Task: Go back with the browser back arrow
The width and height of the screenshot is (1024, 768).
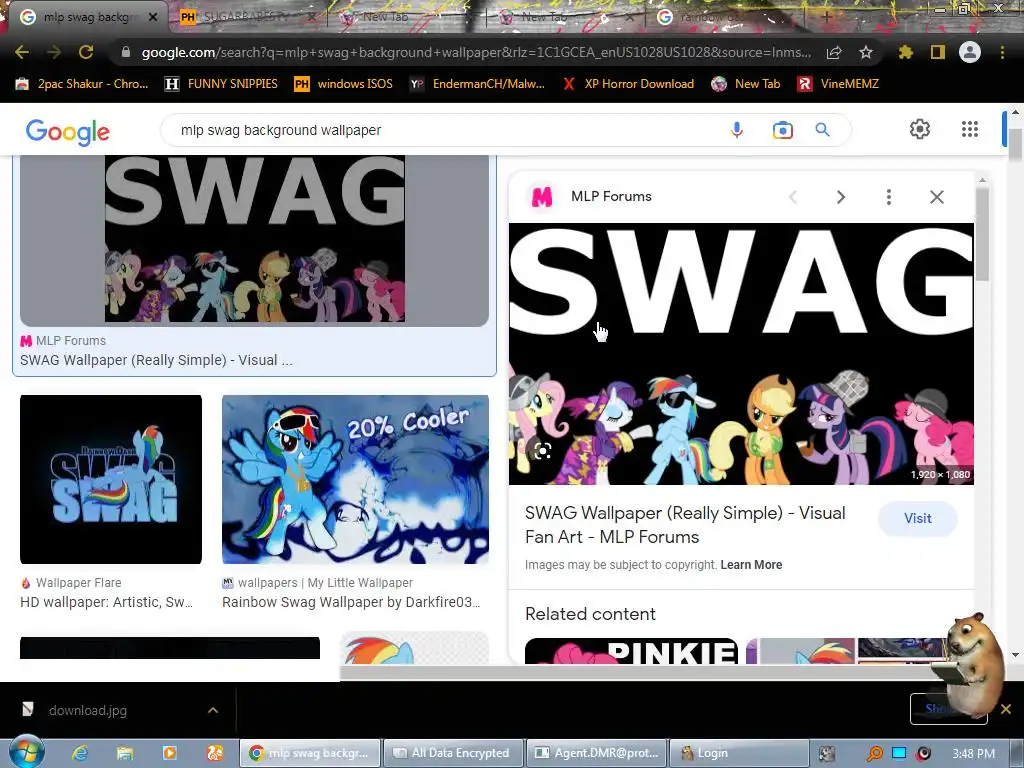Action: point(22,52)
